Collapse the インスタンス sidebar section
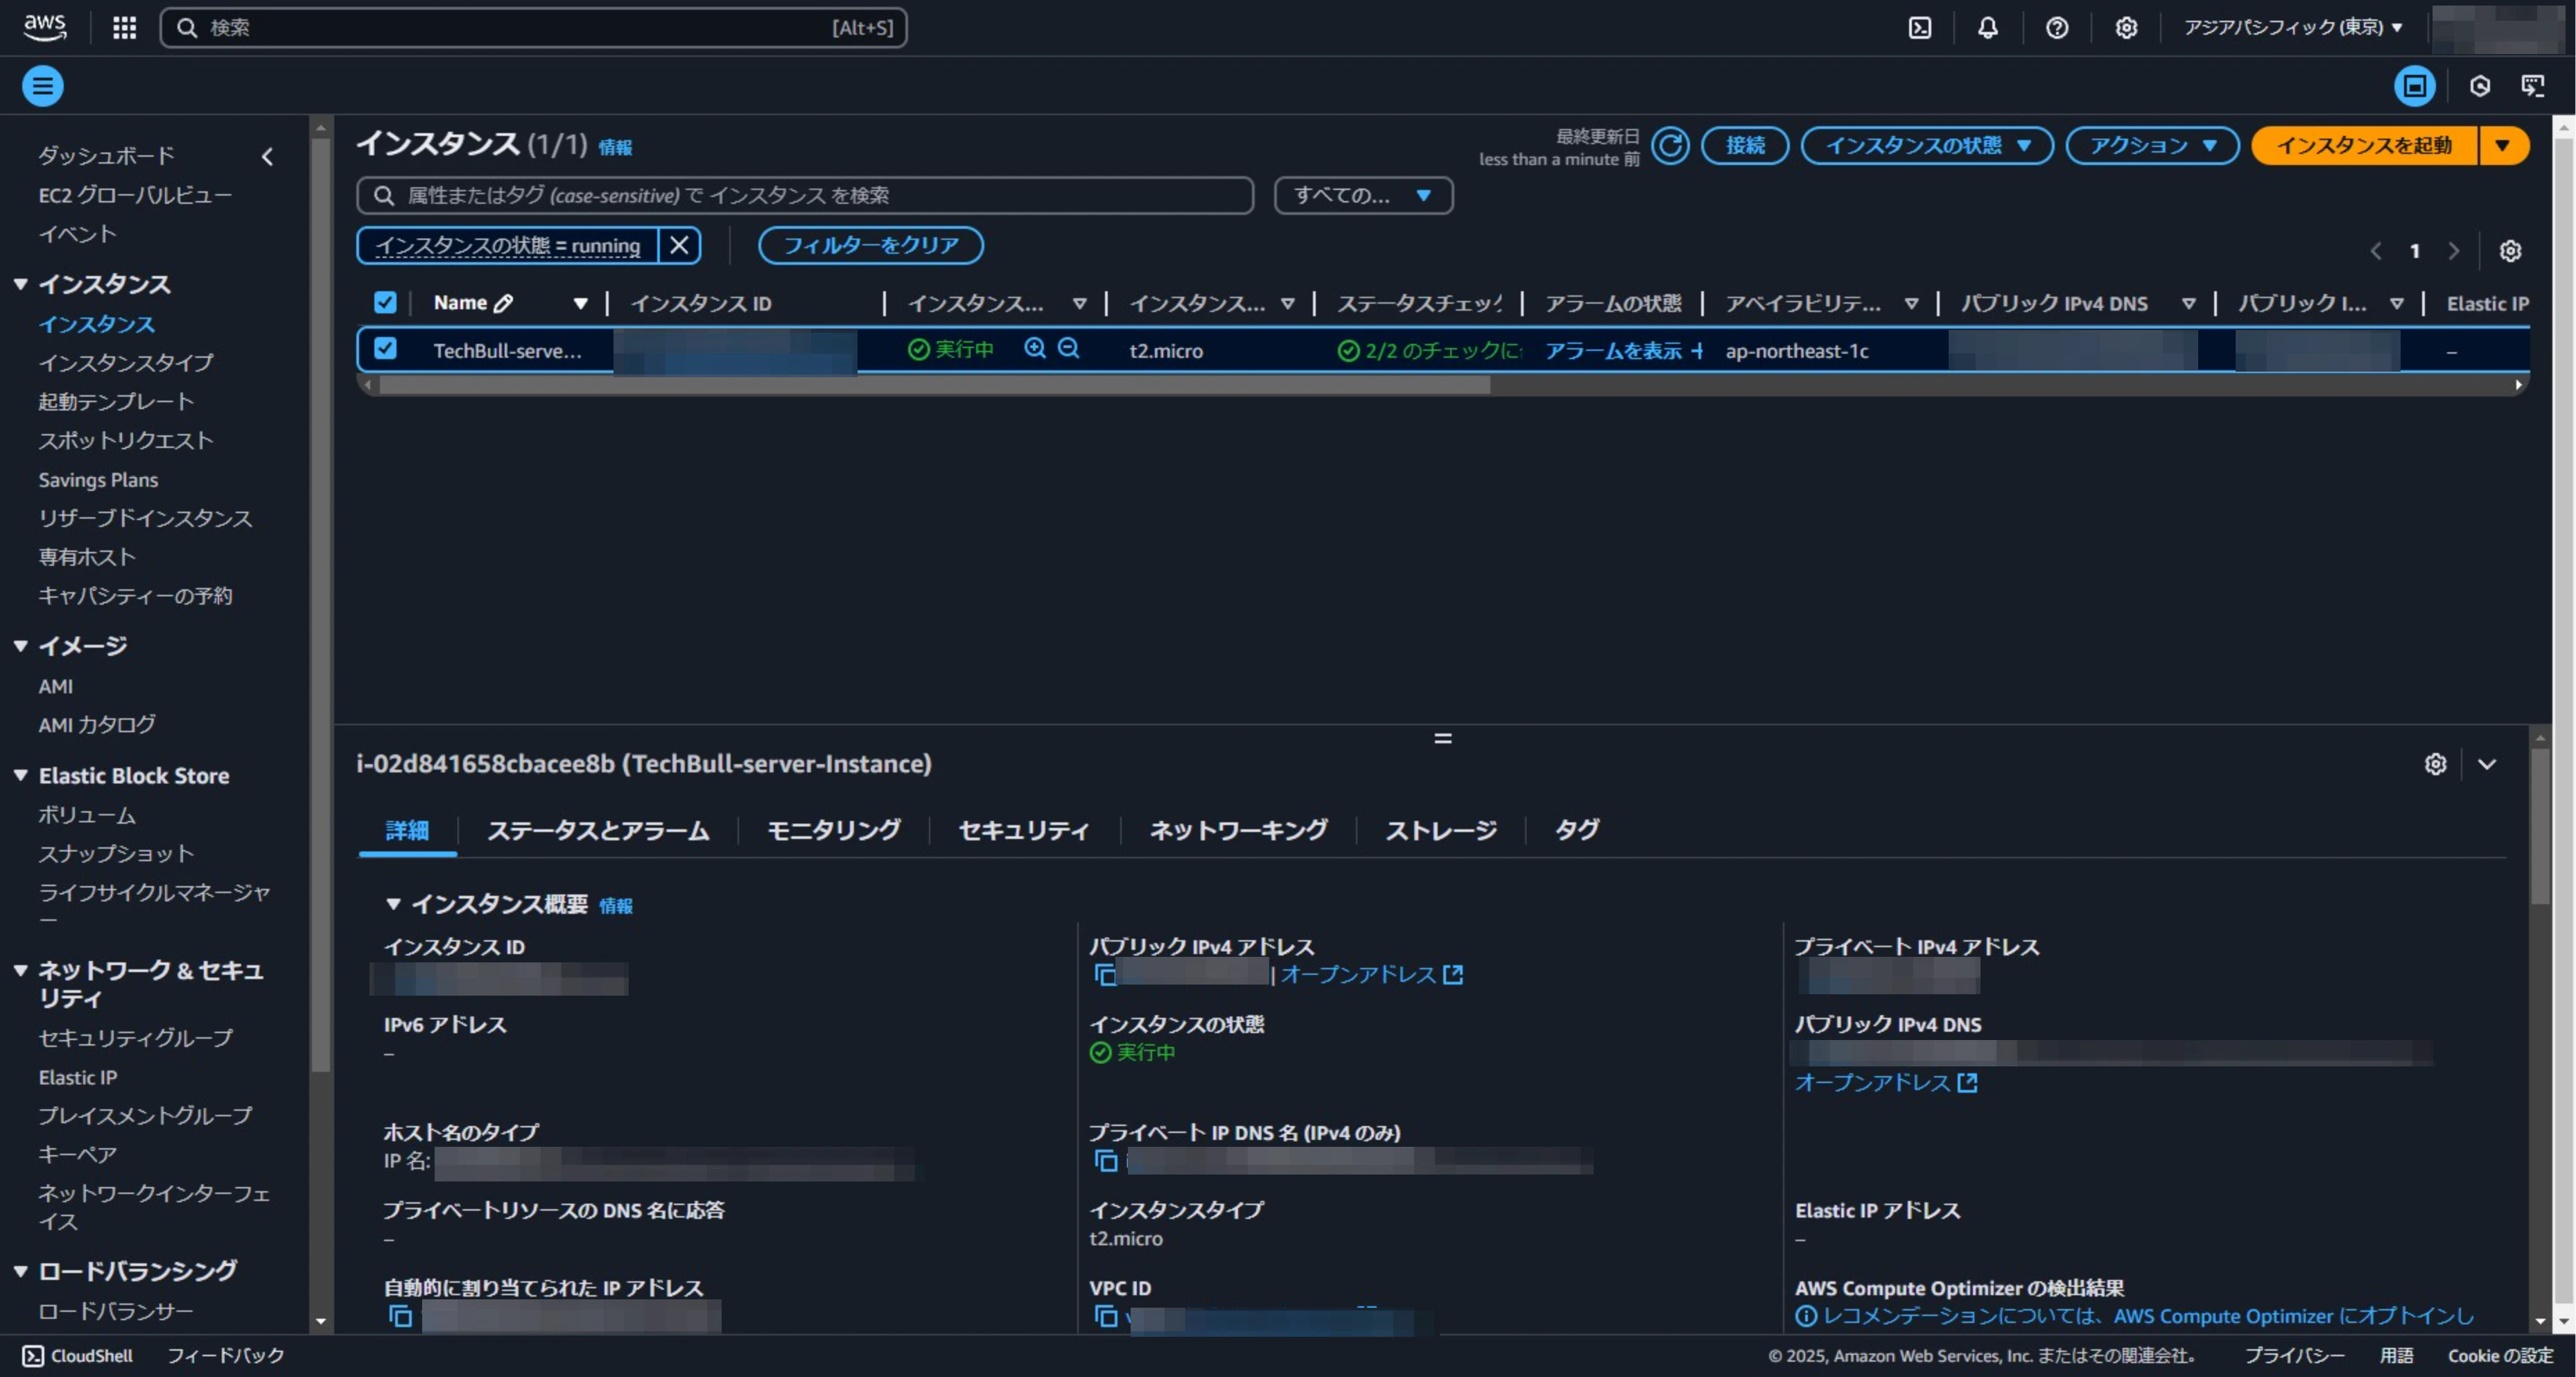This screenshot has height=1377, width=2576. [x=20, y=284]
